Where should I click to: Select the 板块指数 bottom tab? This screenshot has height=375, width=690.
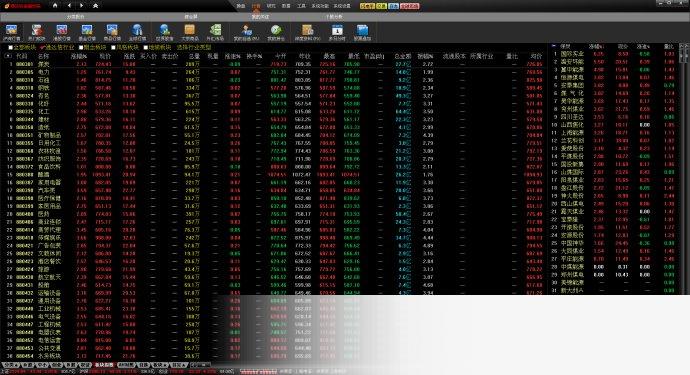(104, 365)
